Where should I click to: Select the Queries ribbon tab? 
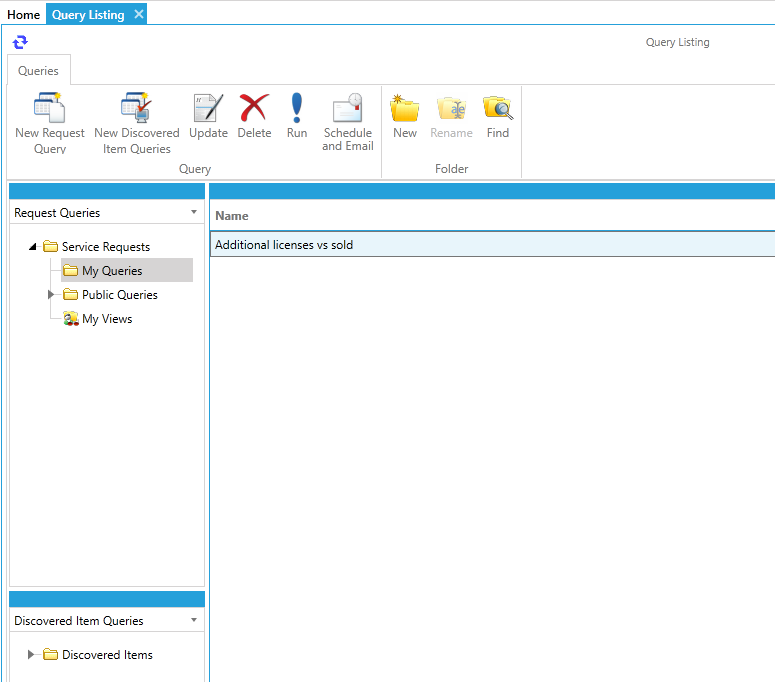coord(38,71)
